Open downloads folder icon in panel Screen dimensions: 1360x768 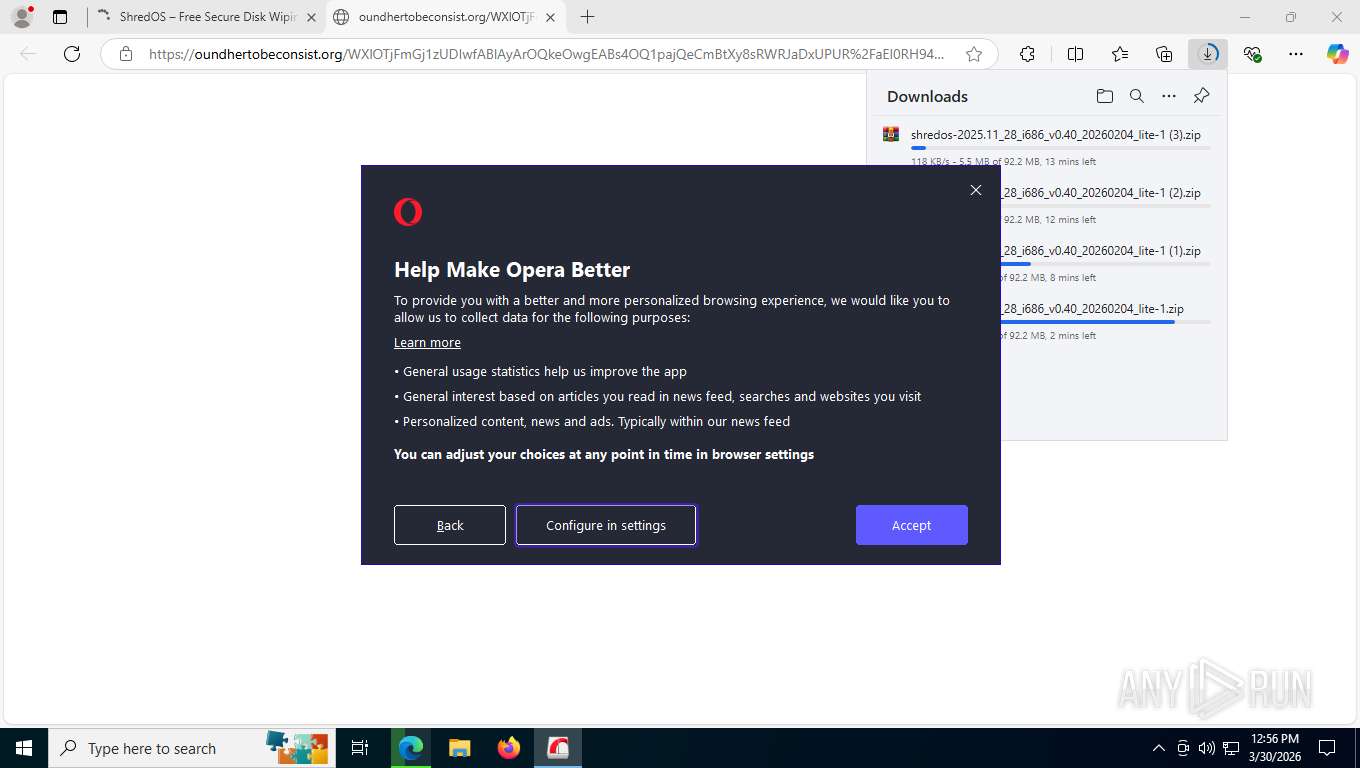(x=1104, y=96)
